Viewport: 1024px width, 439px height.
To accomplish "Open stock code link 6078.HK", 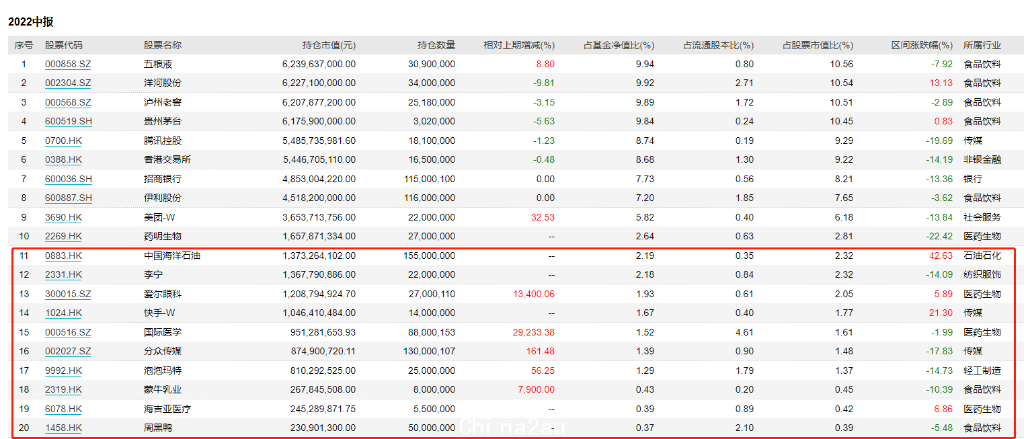I will [x=64, y=408].
